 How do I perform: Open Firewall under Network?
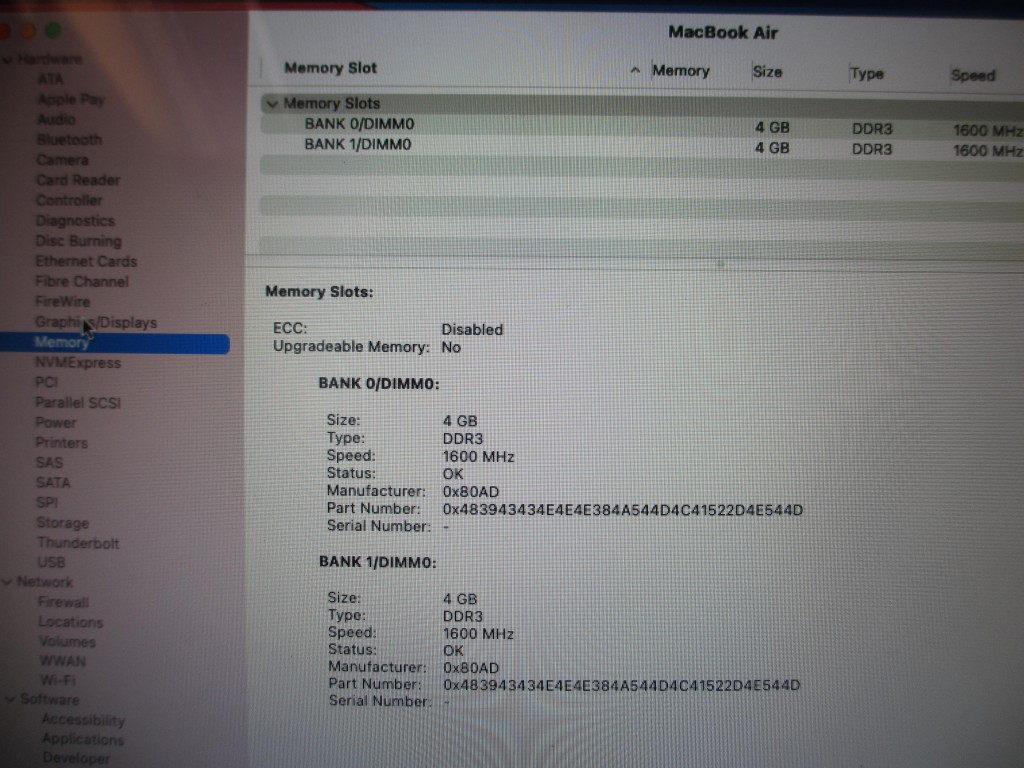pos(63,602)
